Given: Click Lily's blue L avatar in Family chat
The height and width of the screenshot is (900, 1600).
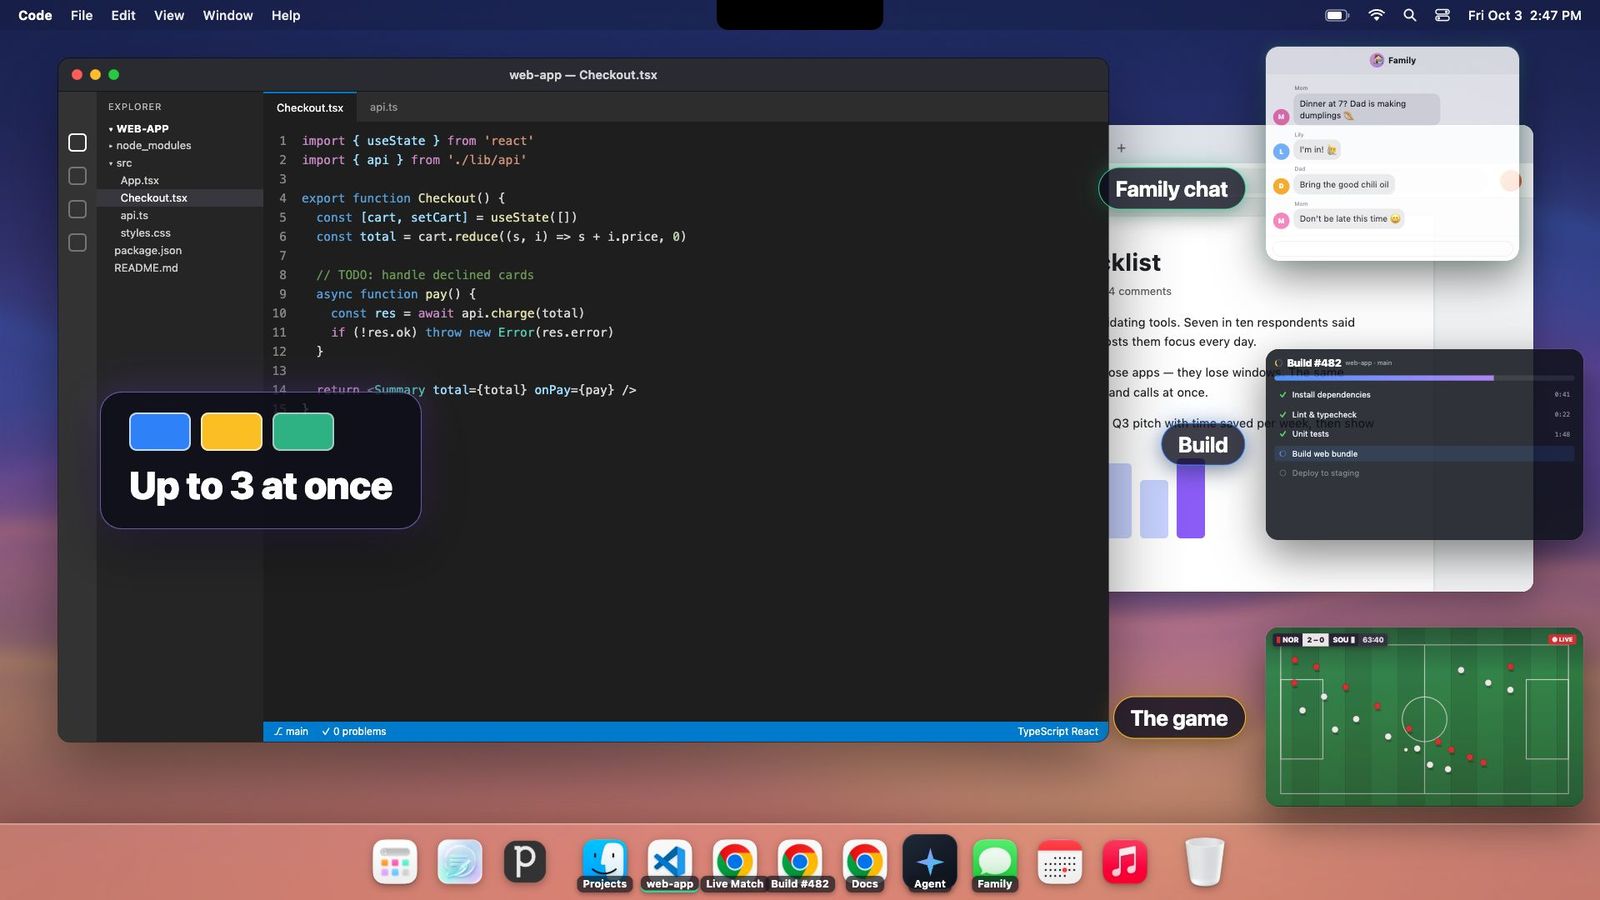Looking at the screenshot, I should (1281, 152).
